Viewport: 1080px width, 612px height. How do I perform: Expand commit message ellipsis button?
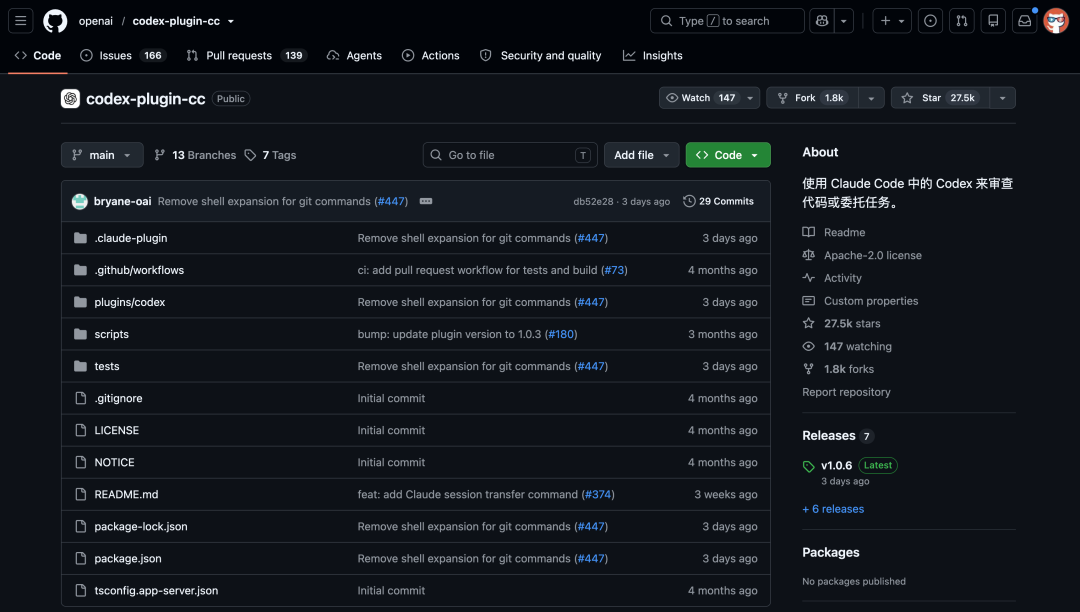[x=426, y=201]
